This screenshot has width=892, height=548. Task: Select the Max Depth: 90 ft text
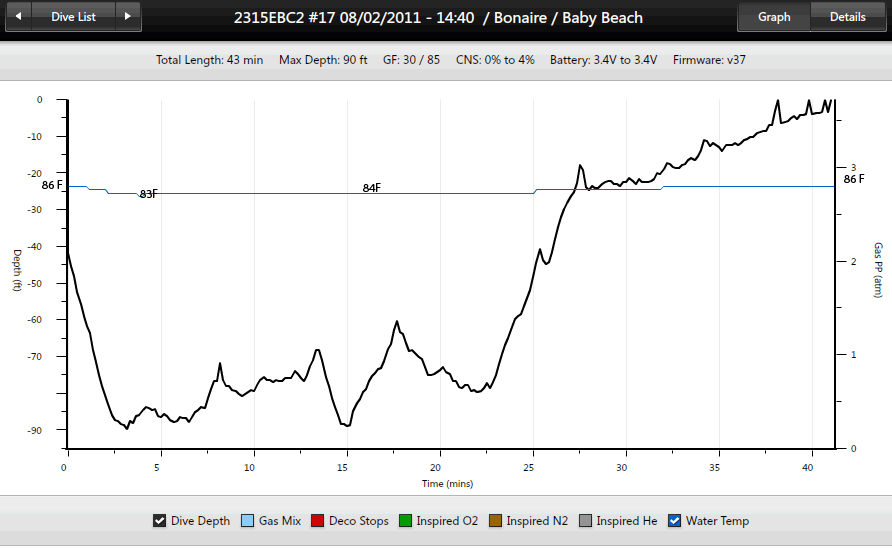click(323, 60)
